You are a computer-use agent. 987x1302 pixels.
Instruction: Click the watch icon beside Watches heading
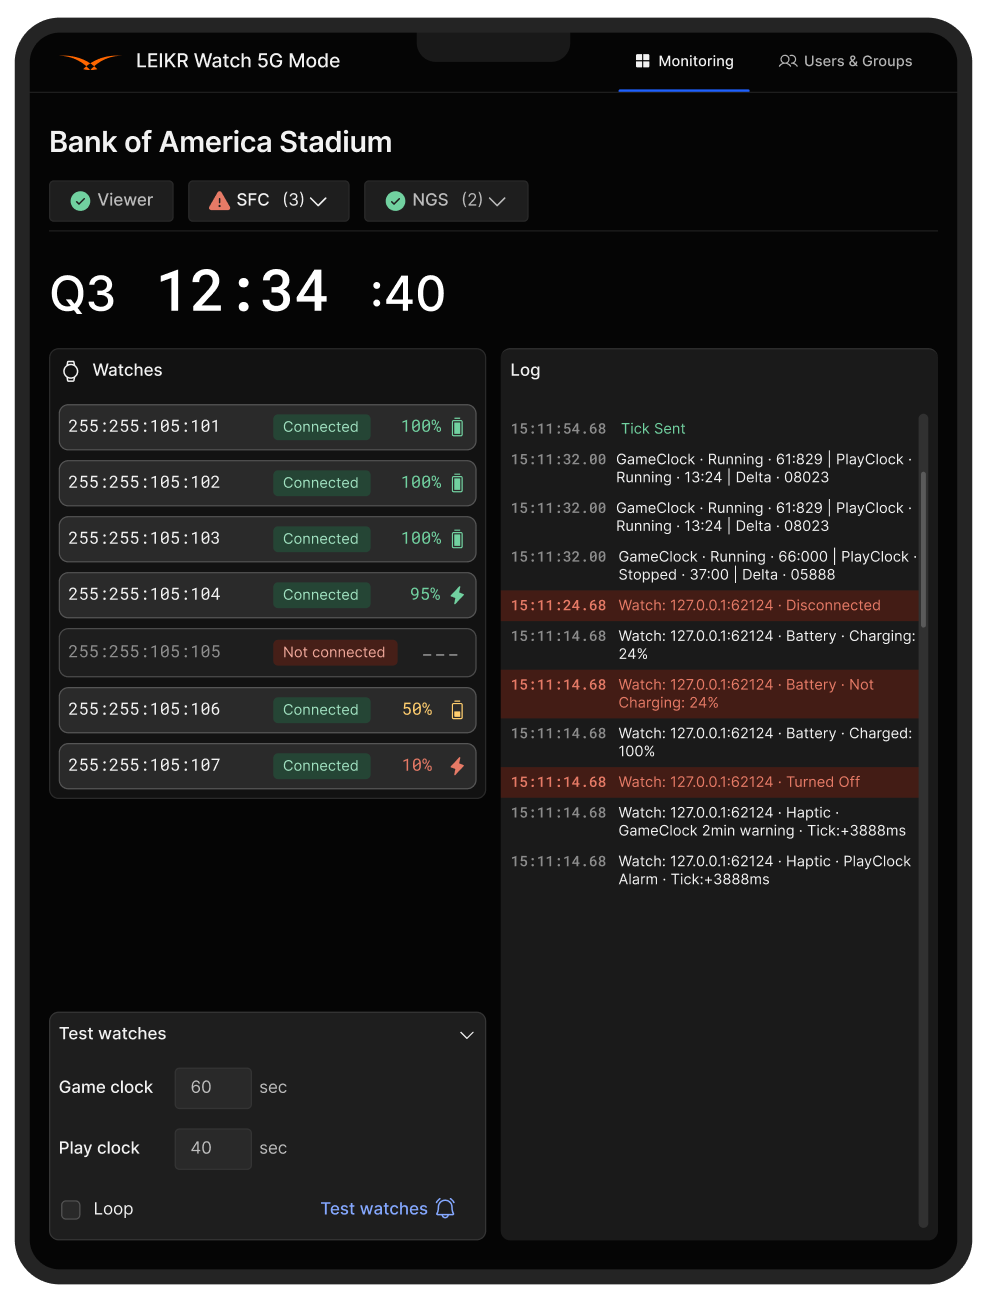pos(71,371)
